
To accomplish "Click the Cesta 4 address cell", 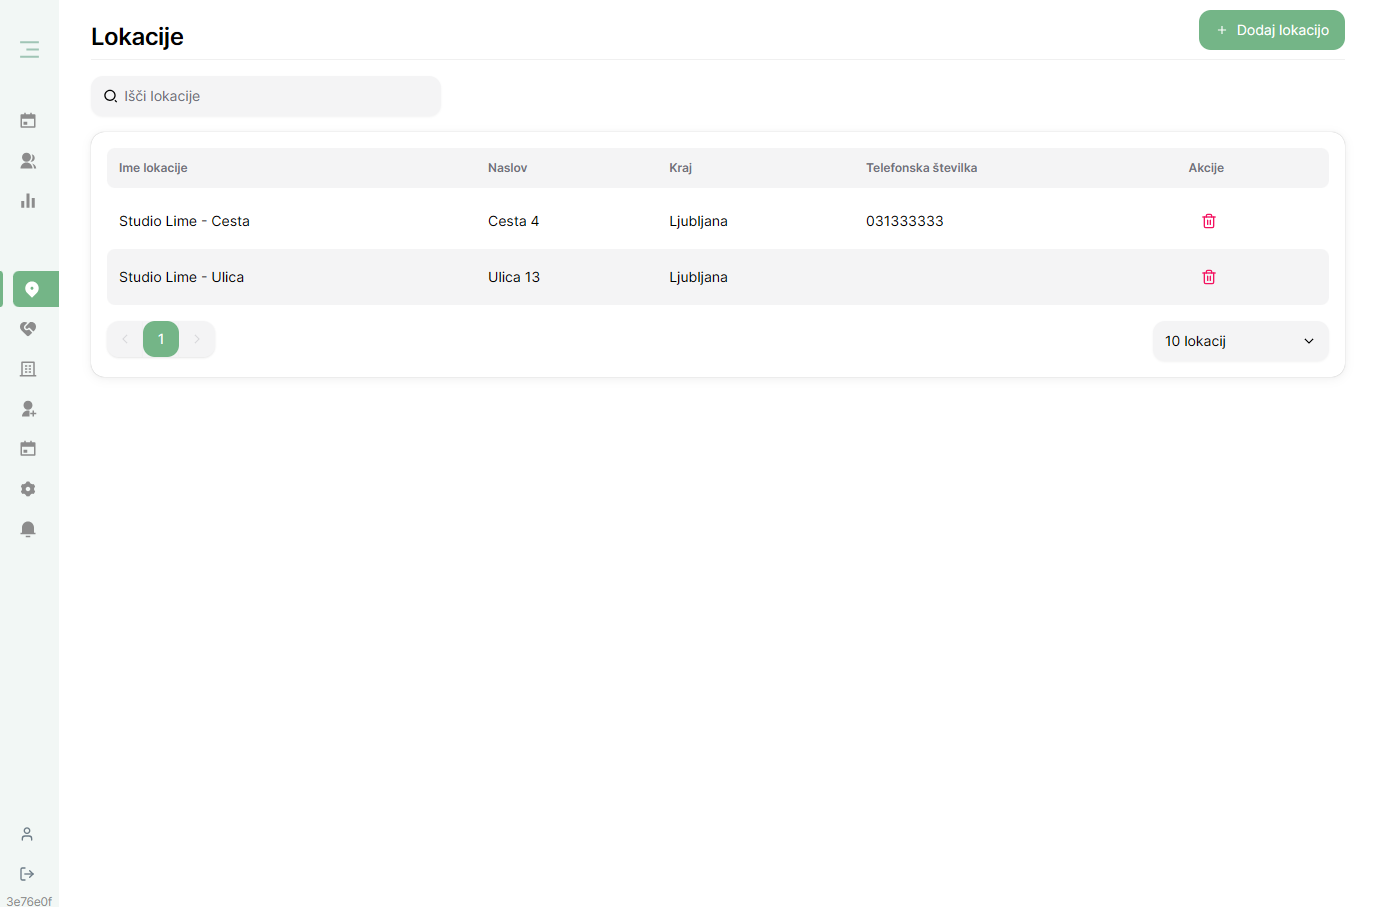I will [513, 221].
